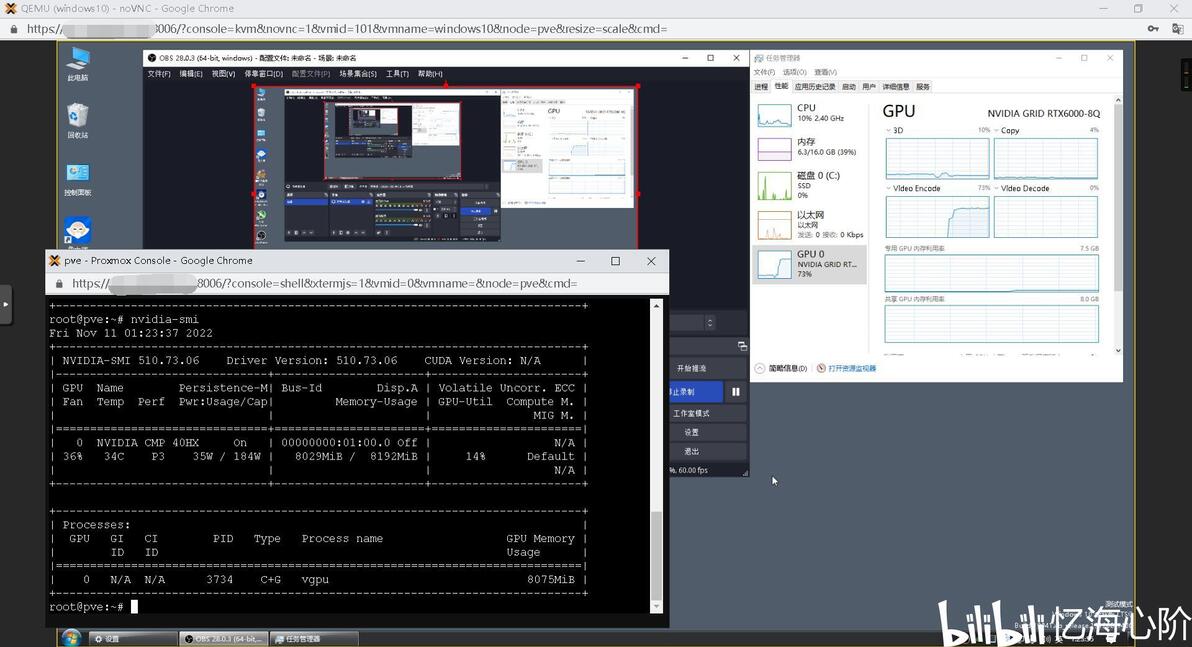
Task: Click the Proxmox terminal scroll-up arrow
Action: pyautogui.click(x=657, y=304)
